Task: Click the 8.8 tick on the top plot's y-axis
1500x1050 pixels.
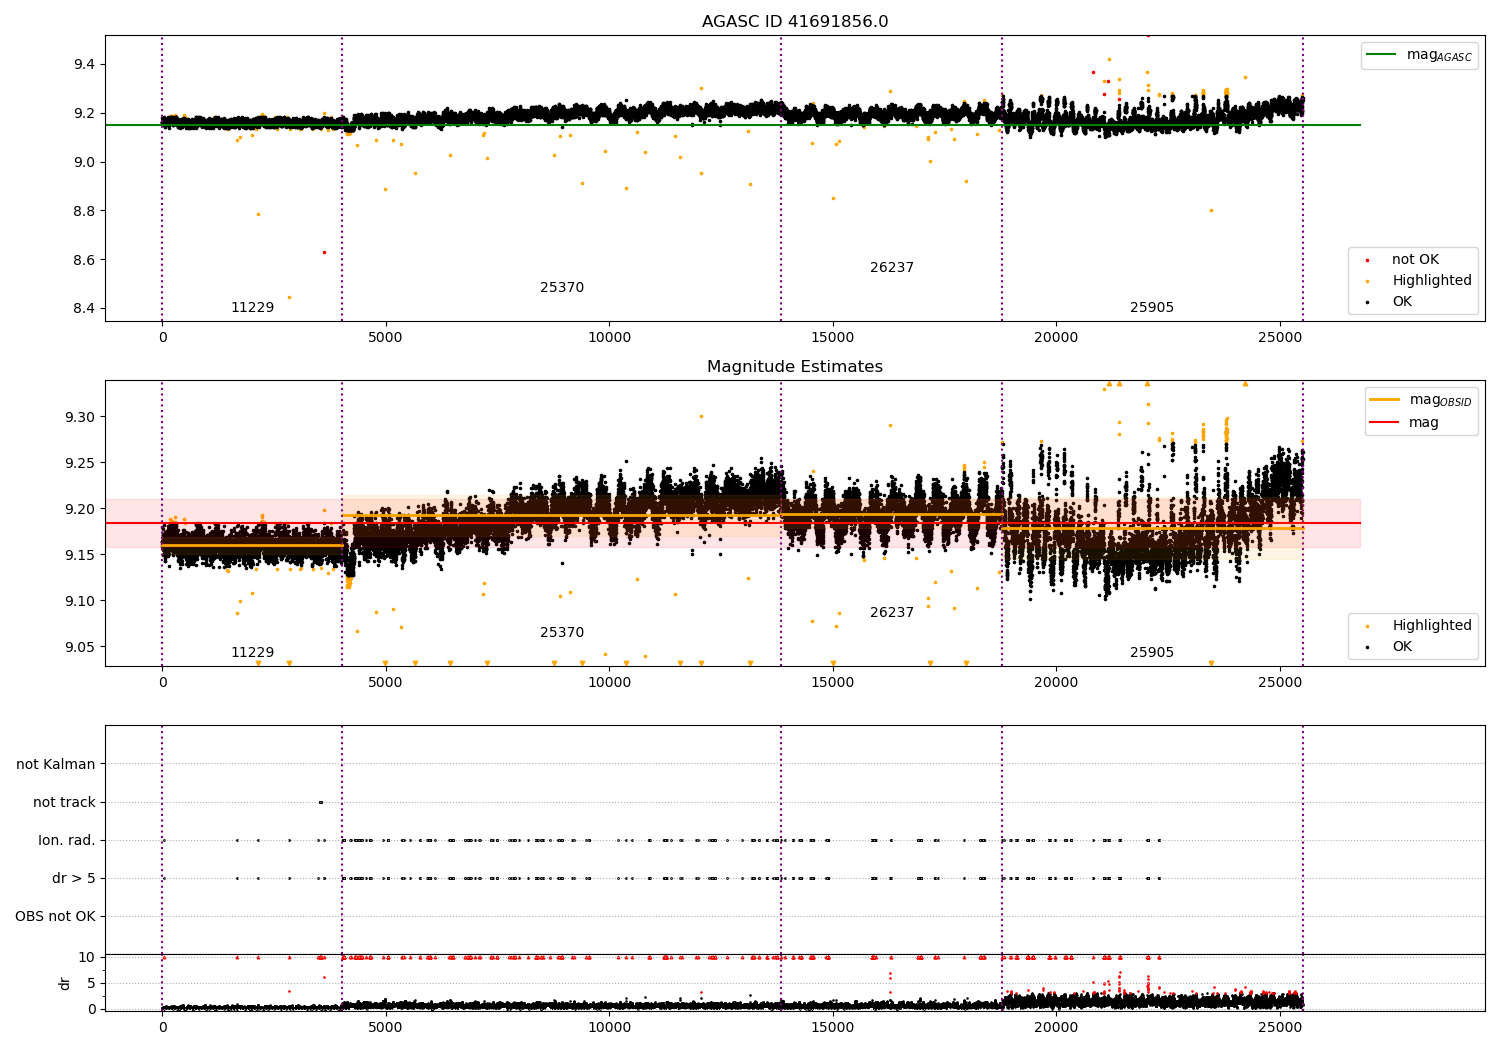Action: coord(83,211)
